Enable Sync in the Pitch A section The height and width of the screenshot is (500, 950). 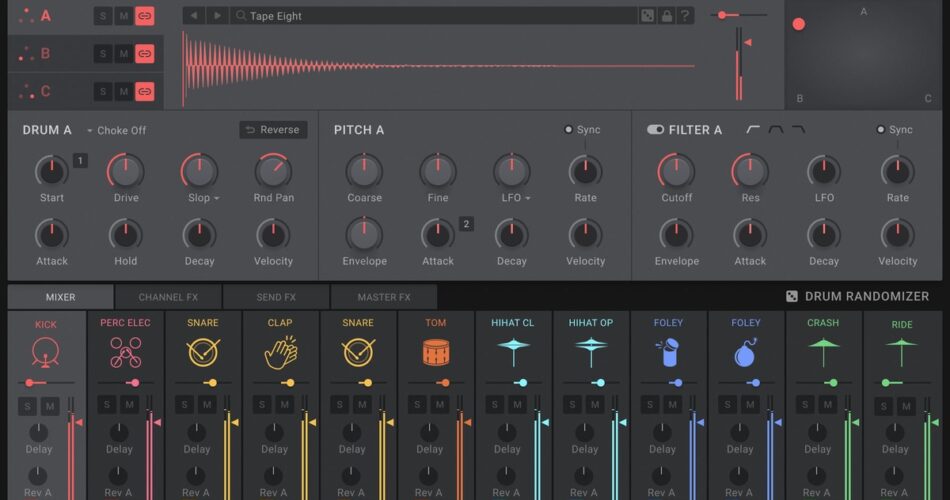(569, 130)
